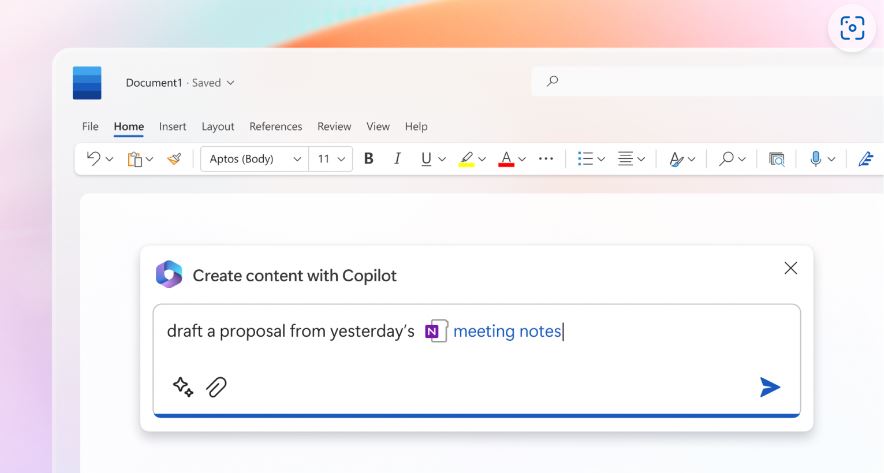Open the Aptos (Body) font dropdown
This screenshot has height=473, width=884.
pyautogui.click(x=254, y=159)
